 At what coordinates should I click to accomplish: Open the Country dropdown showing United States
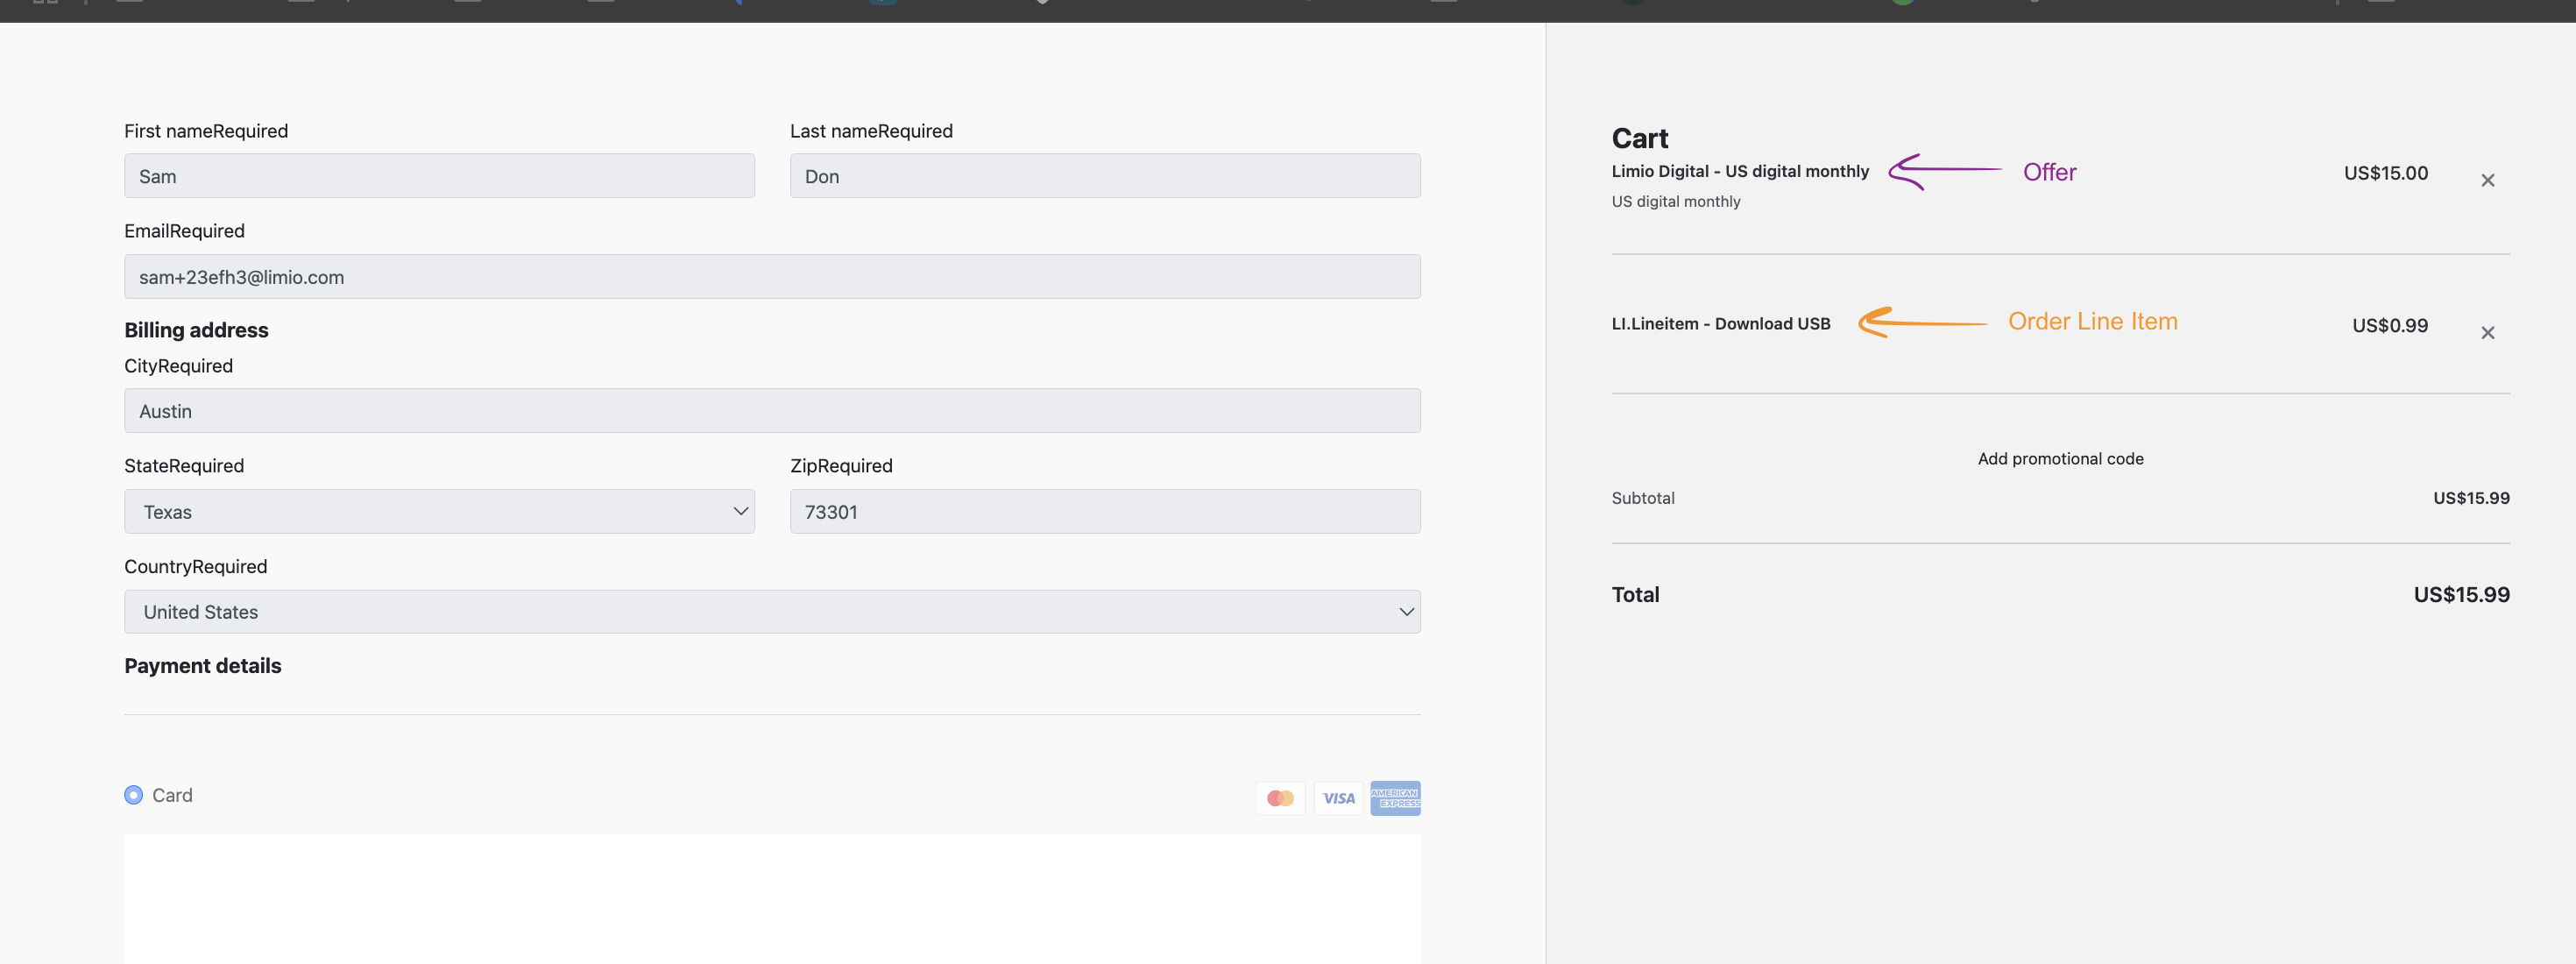771,612
